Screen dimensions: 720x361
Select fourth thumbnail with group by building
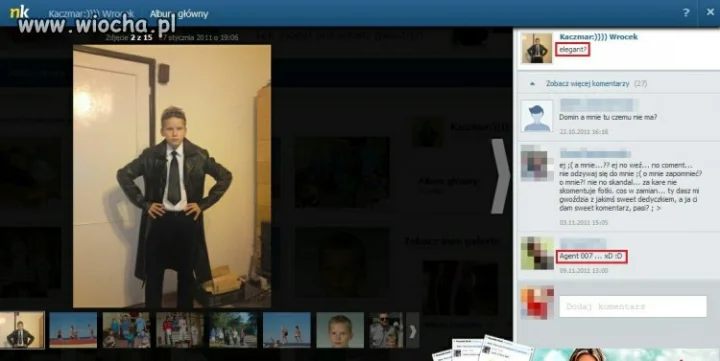point(180,330)
